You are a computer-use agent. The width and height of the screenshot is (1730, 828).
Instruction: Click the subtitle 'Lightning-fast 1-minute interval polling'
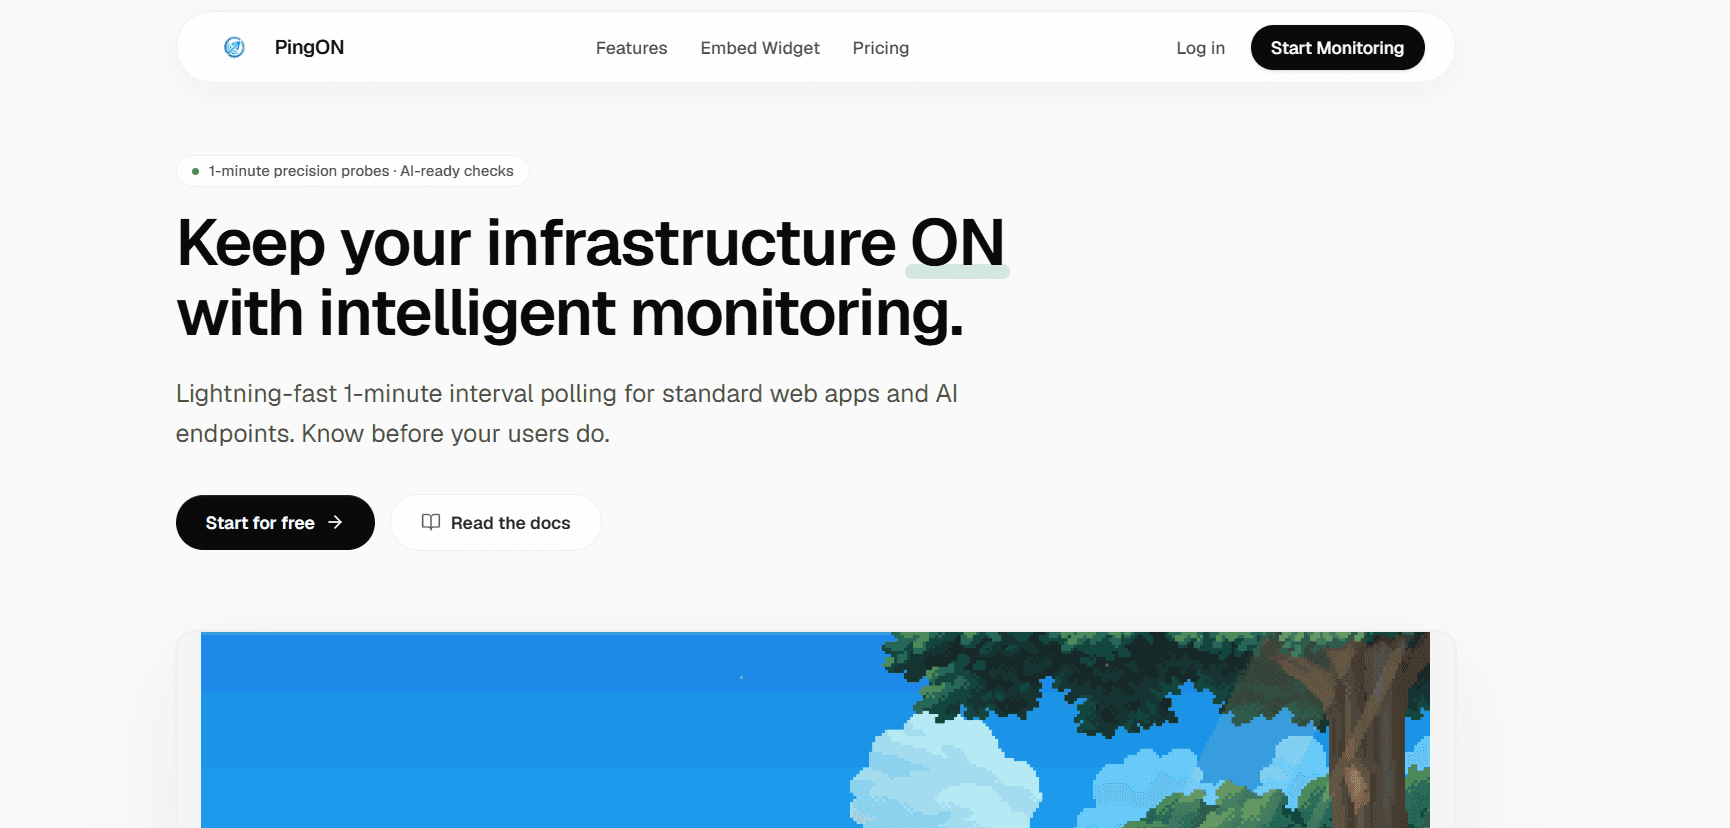click(x=396, y=394)
